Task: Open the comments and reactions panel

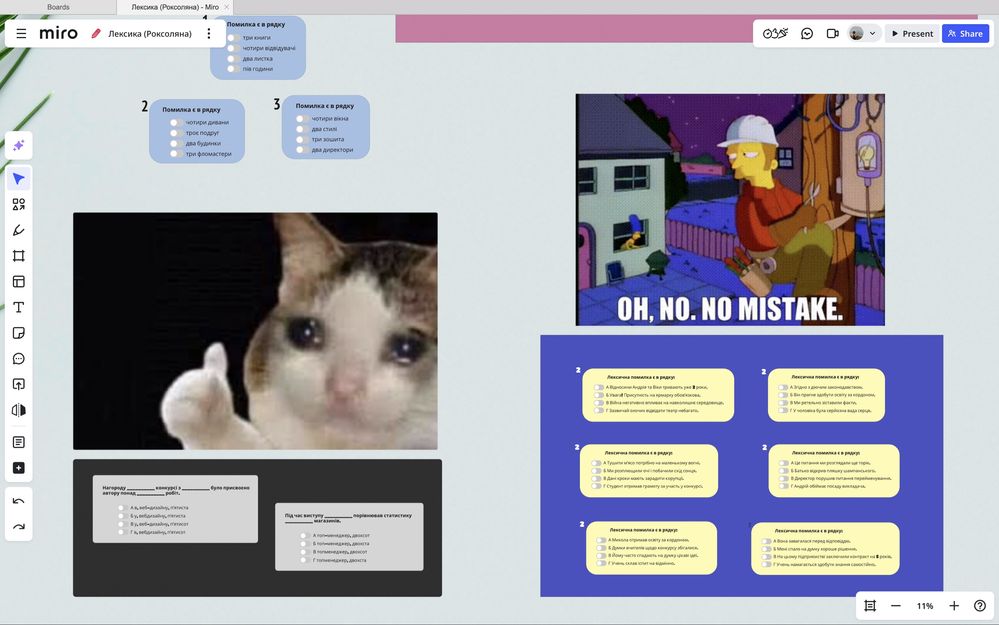Action: 807,33
